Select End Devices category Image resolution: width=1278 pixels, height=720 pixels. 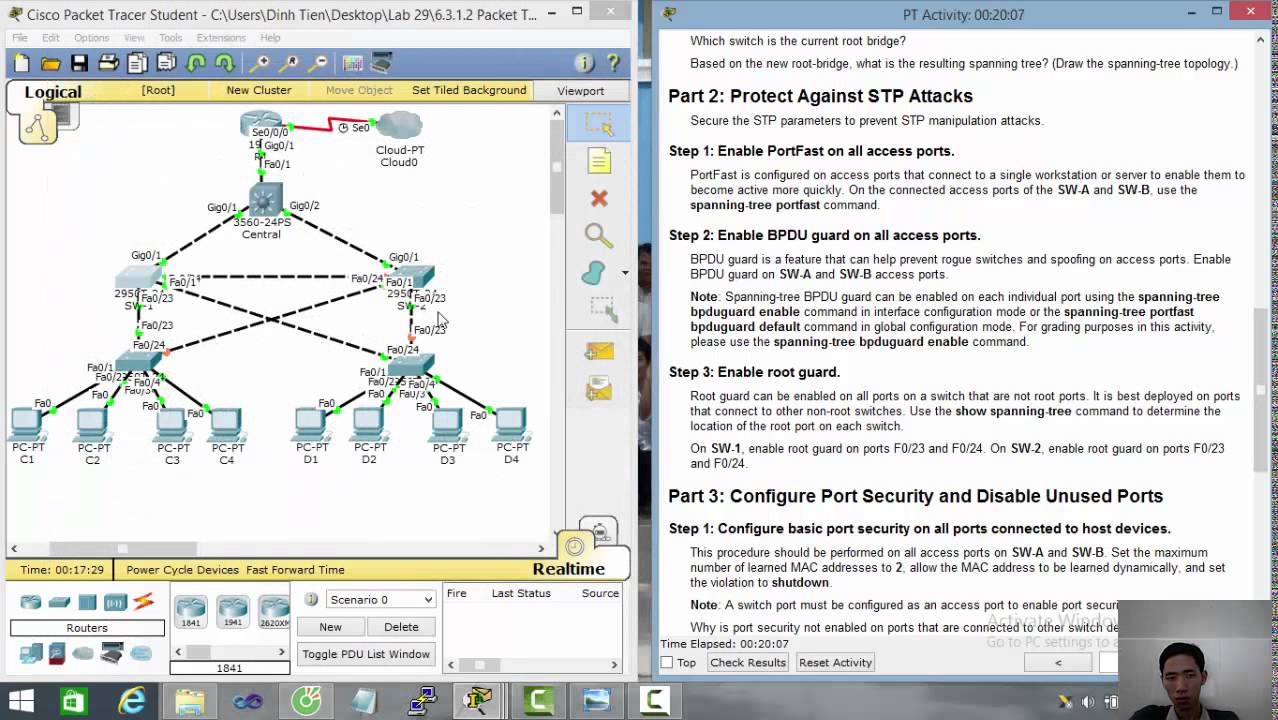[31, 654]
